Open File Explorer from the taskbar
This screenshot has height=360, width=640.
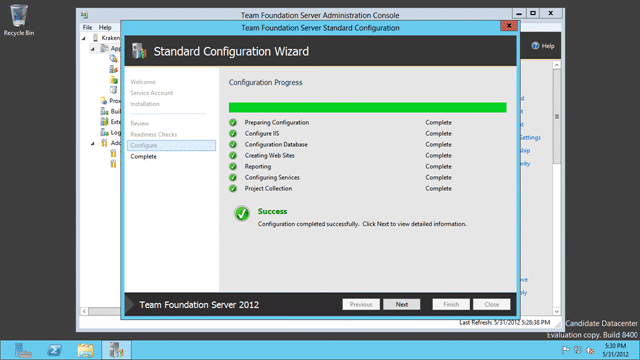click(x=85, y=350)
